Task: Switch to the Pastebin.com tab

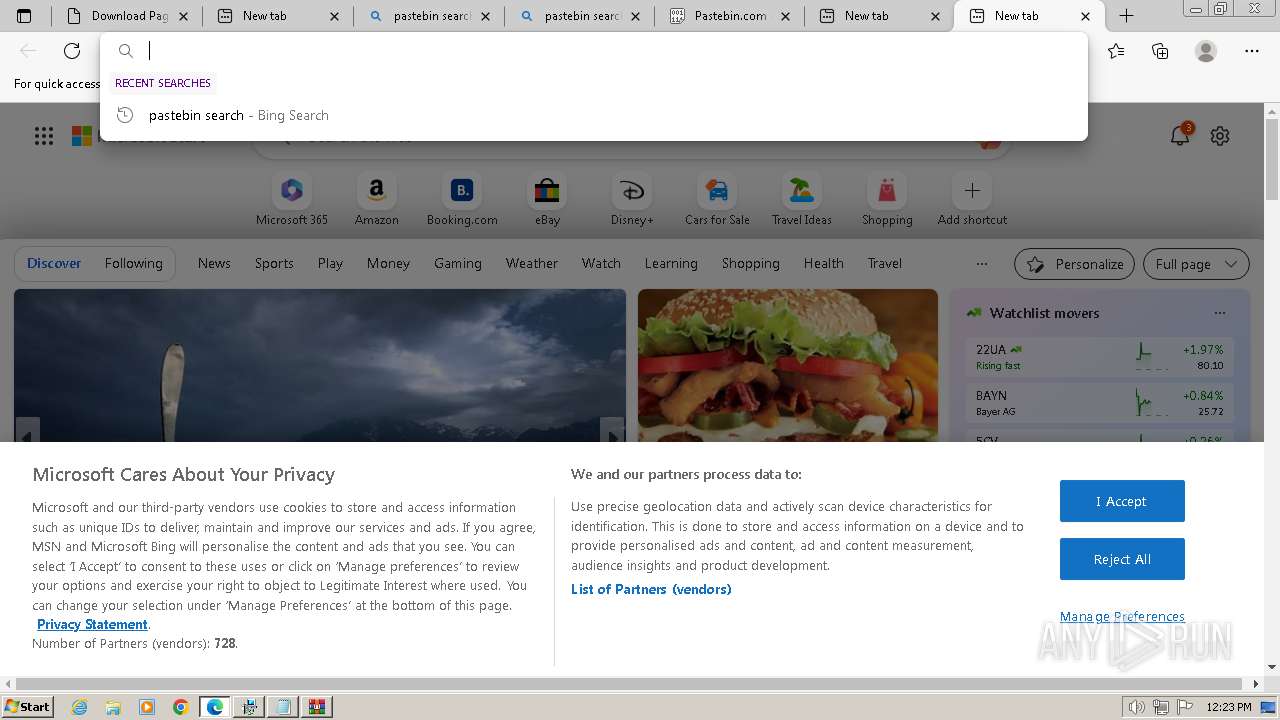Action: tap(731, 16)
